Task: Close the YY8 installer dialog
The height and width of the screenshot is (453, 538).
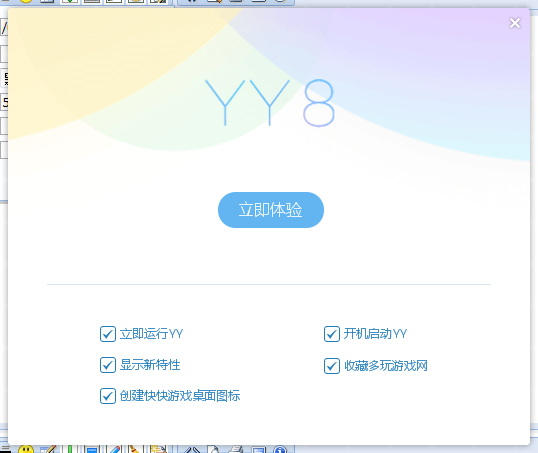Action: coord(515,23)
